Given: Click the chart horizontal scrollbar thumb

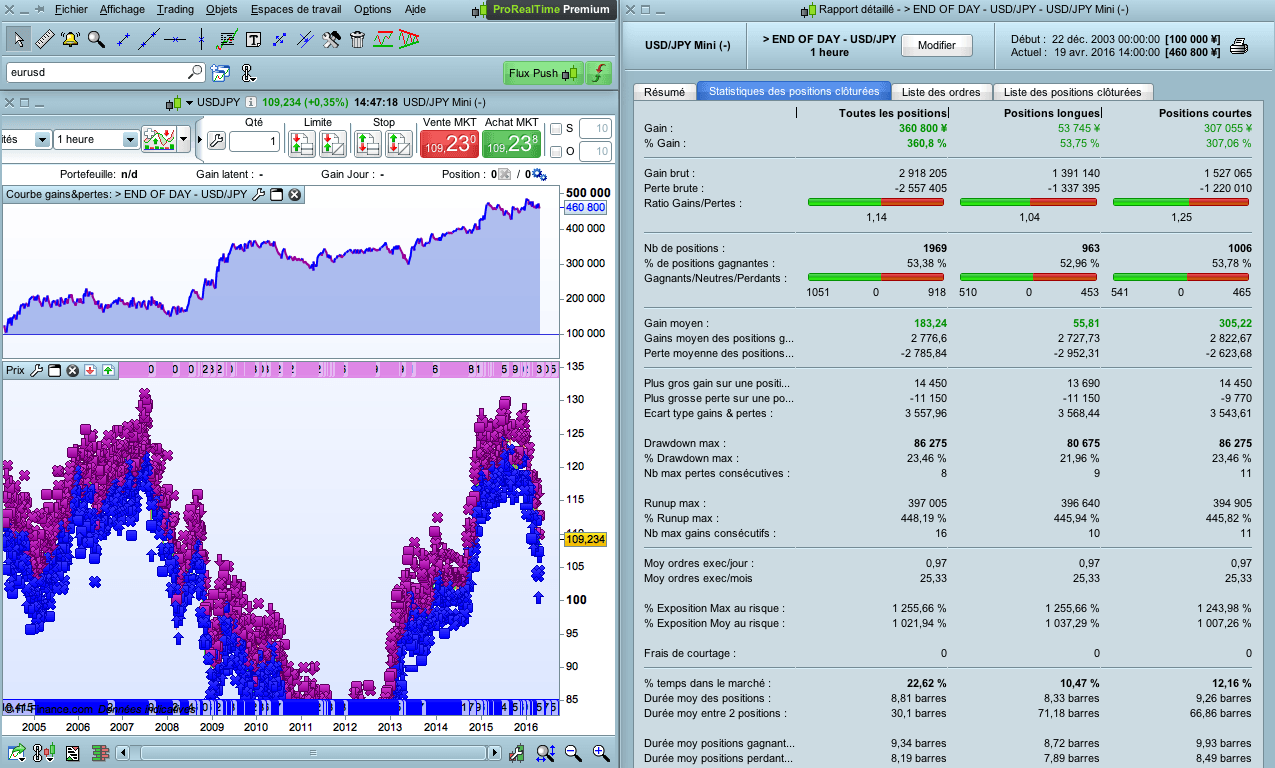Looking at the screenshot, I should coord(315,753).
